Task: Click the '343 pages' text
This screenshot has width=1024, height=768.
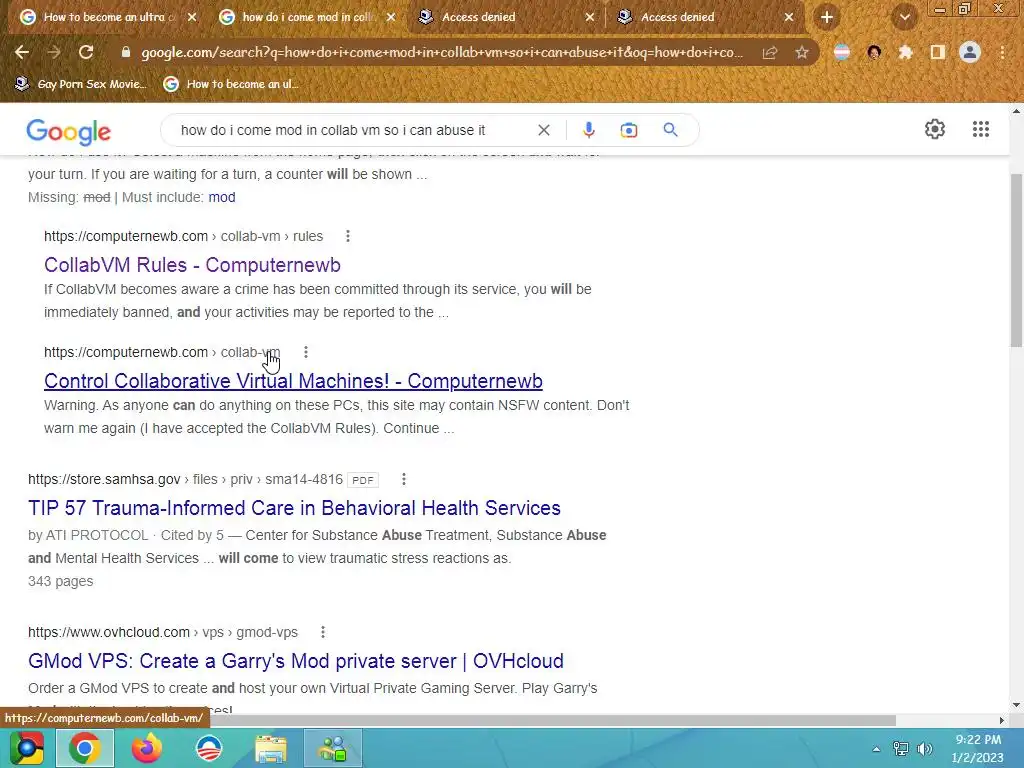Action: coord(61,581)
